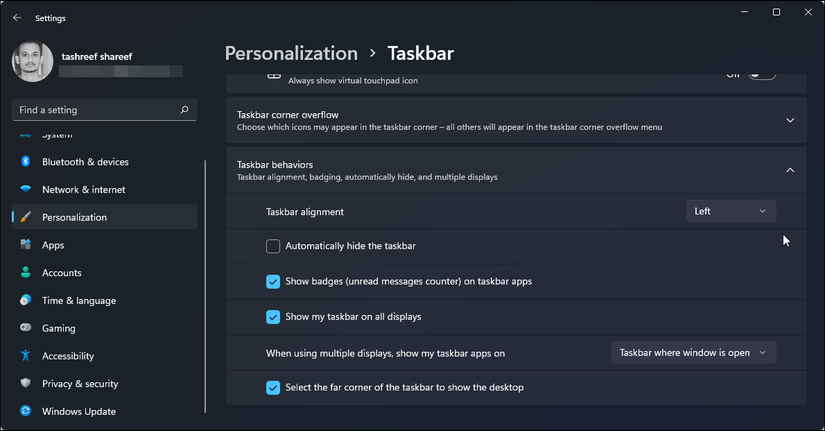Open Accessibility settings in sidebar
Viewport: 825px width, 431px height.
[68, 356]
